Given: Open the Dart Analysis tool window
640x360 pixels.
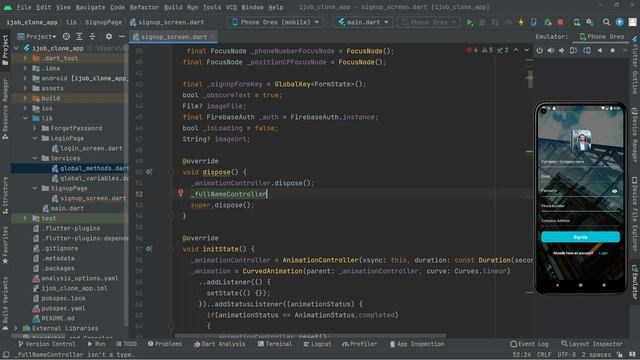Looking at the screenshot, I should (x=220, y=344).
